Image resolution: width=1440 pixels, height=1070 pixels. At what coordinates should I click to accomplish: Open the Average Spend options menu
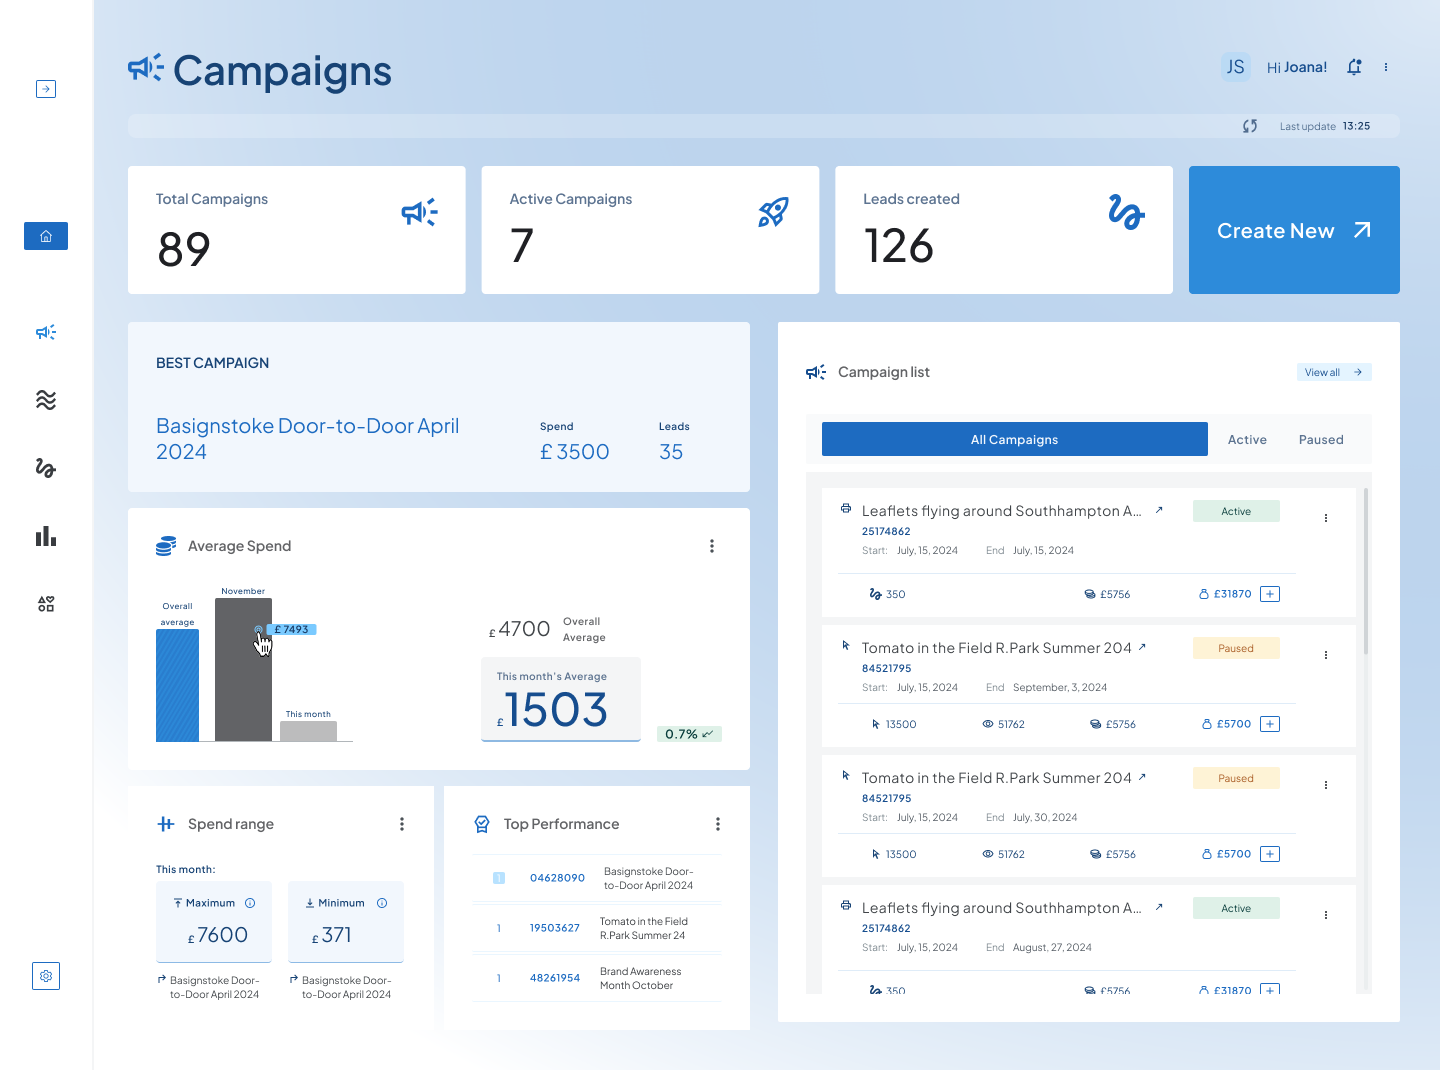[x=712, y=545]
